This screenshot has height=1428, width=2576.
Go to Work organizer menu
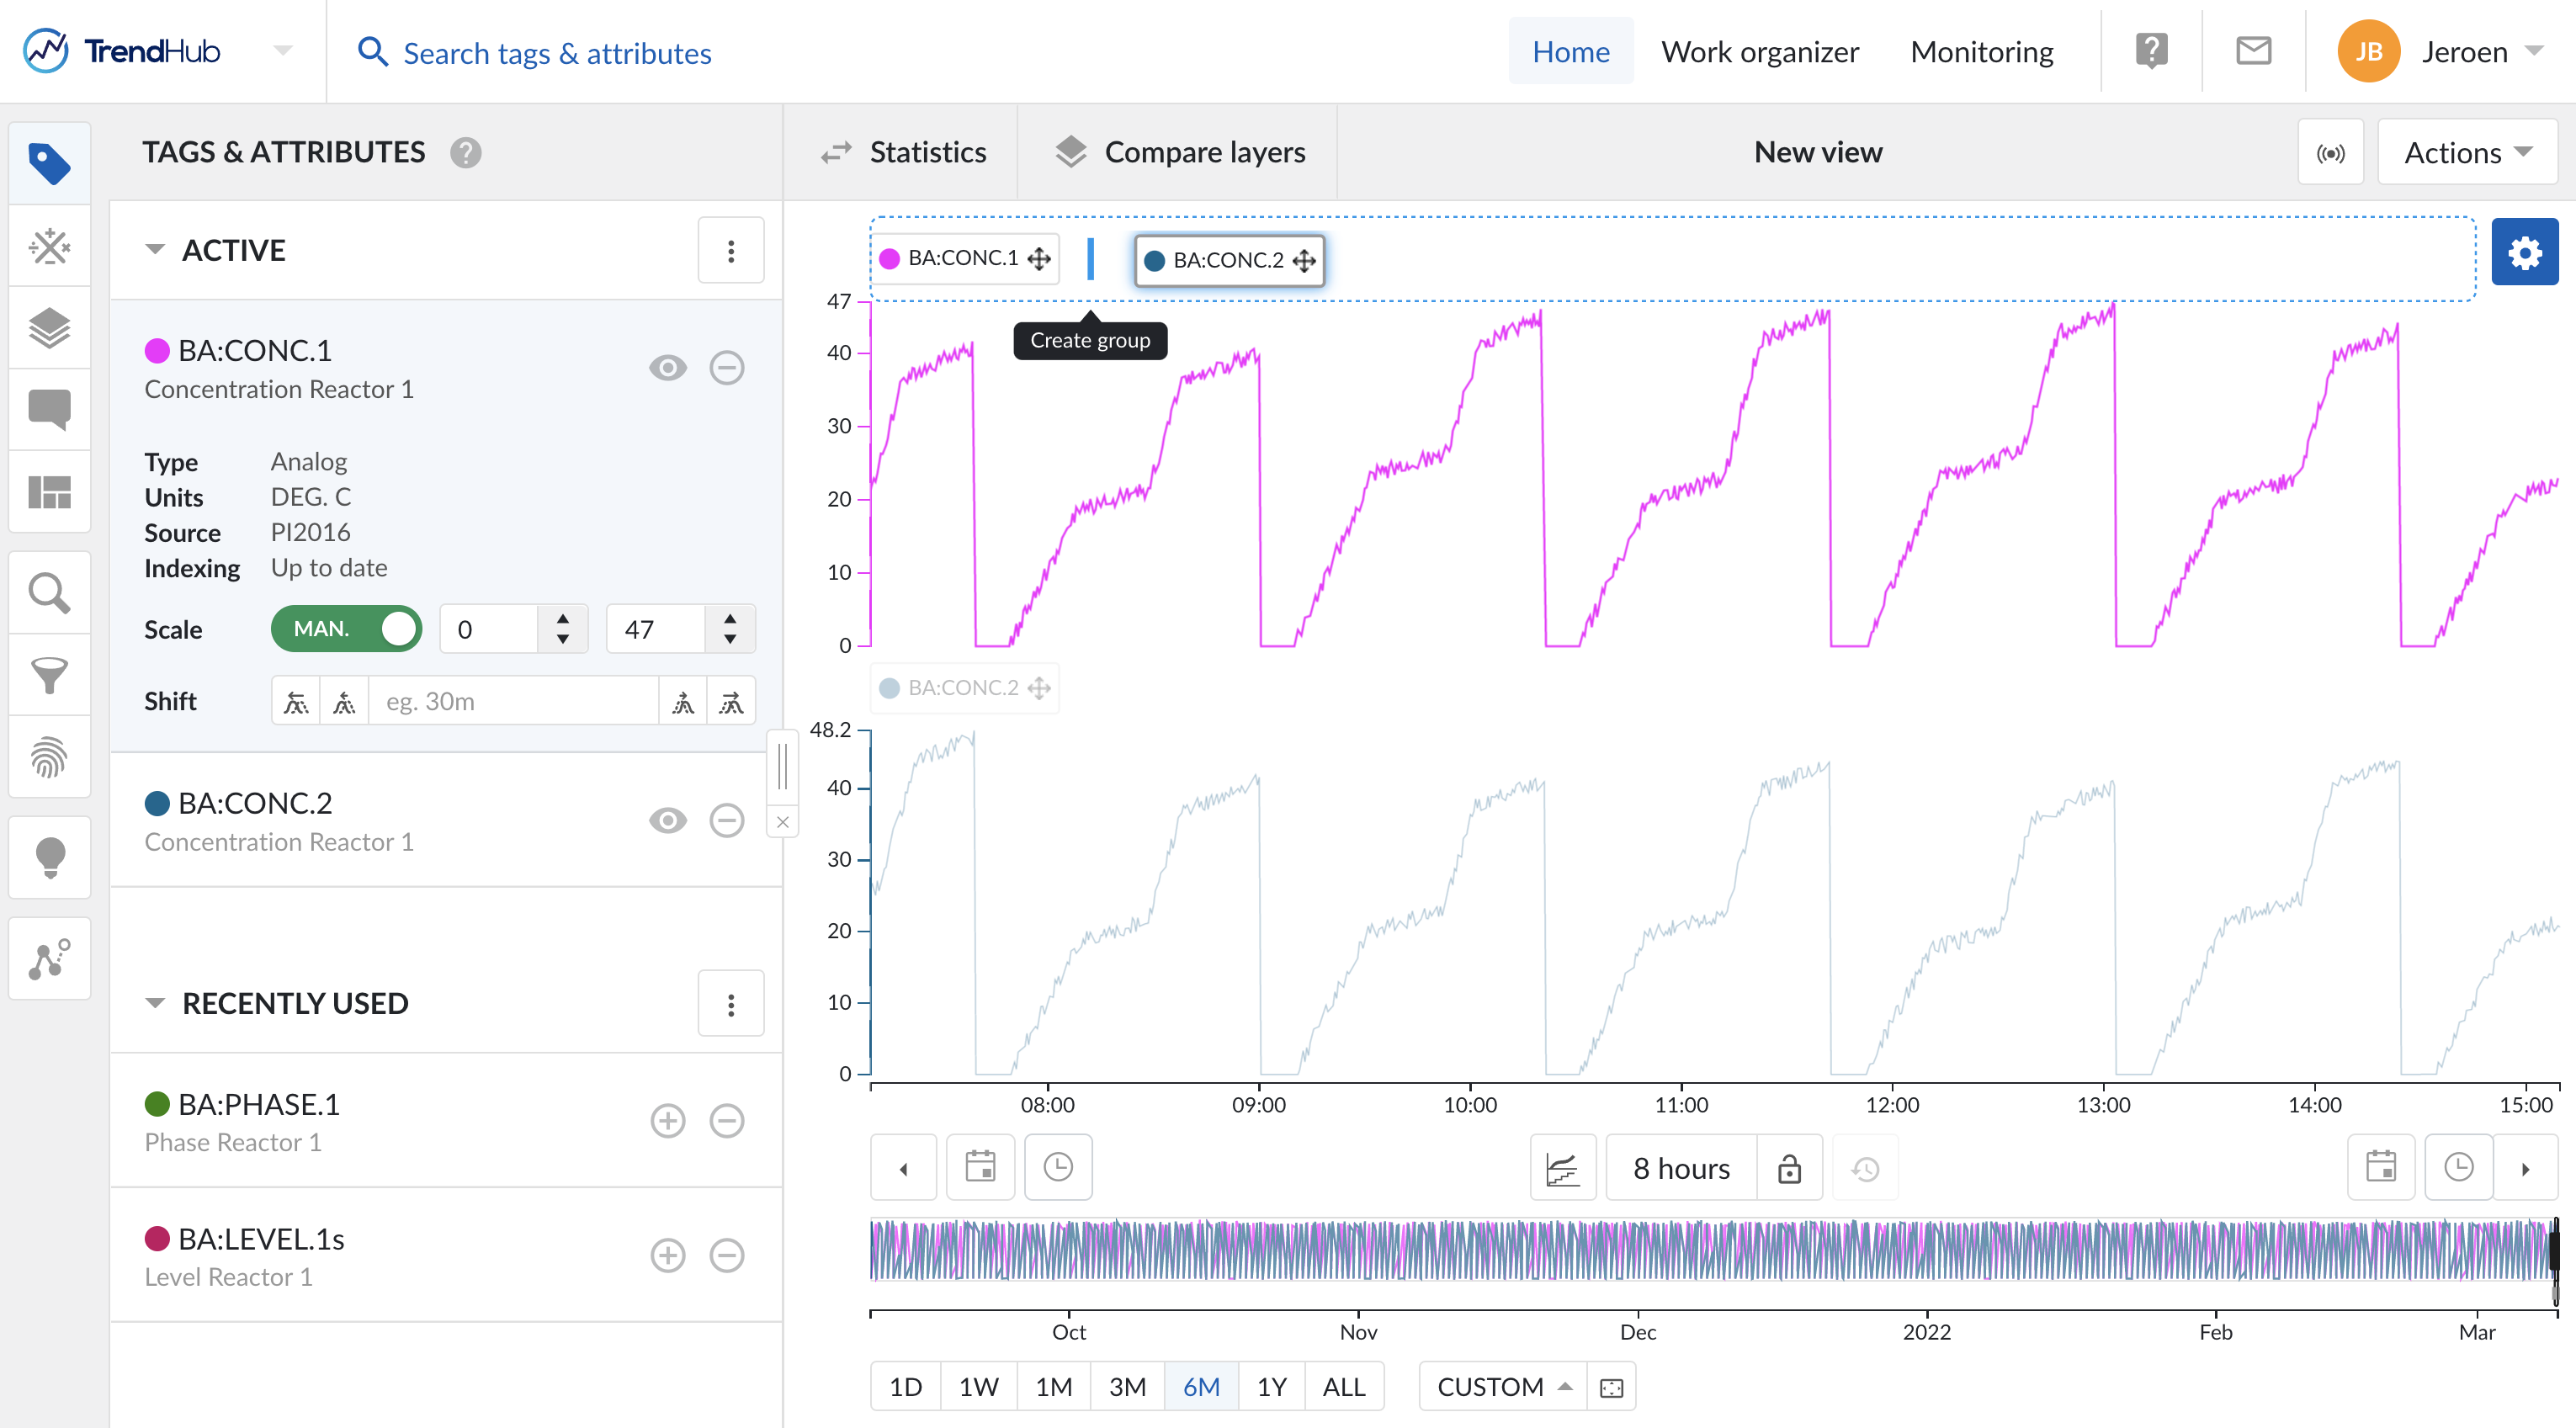tap(1759, 51)
